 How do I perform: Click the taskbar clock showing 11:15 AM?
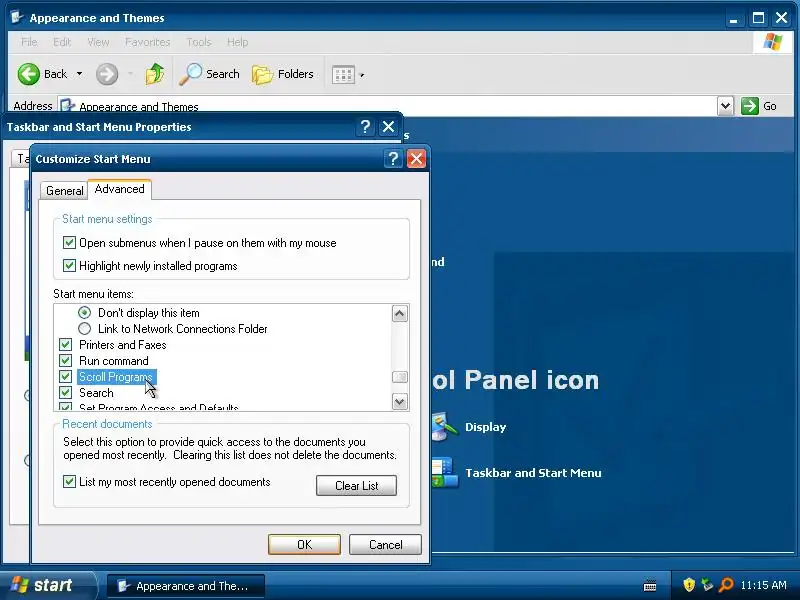point(763,585)
